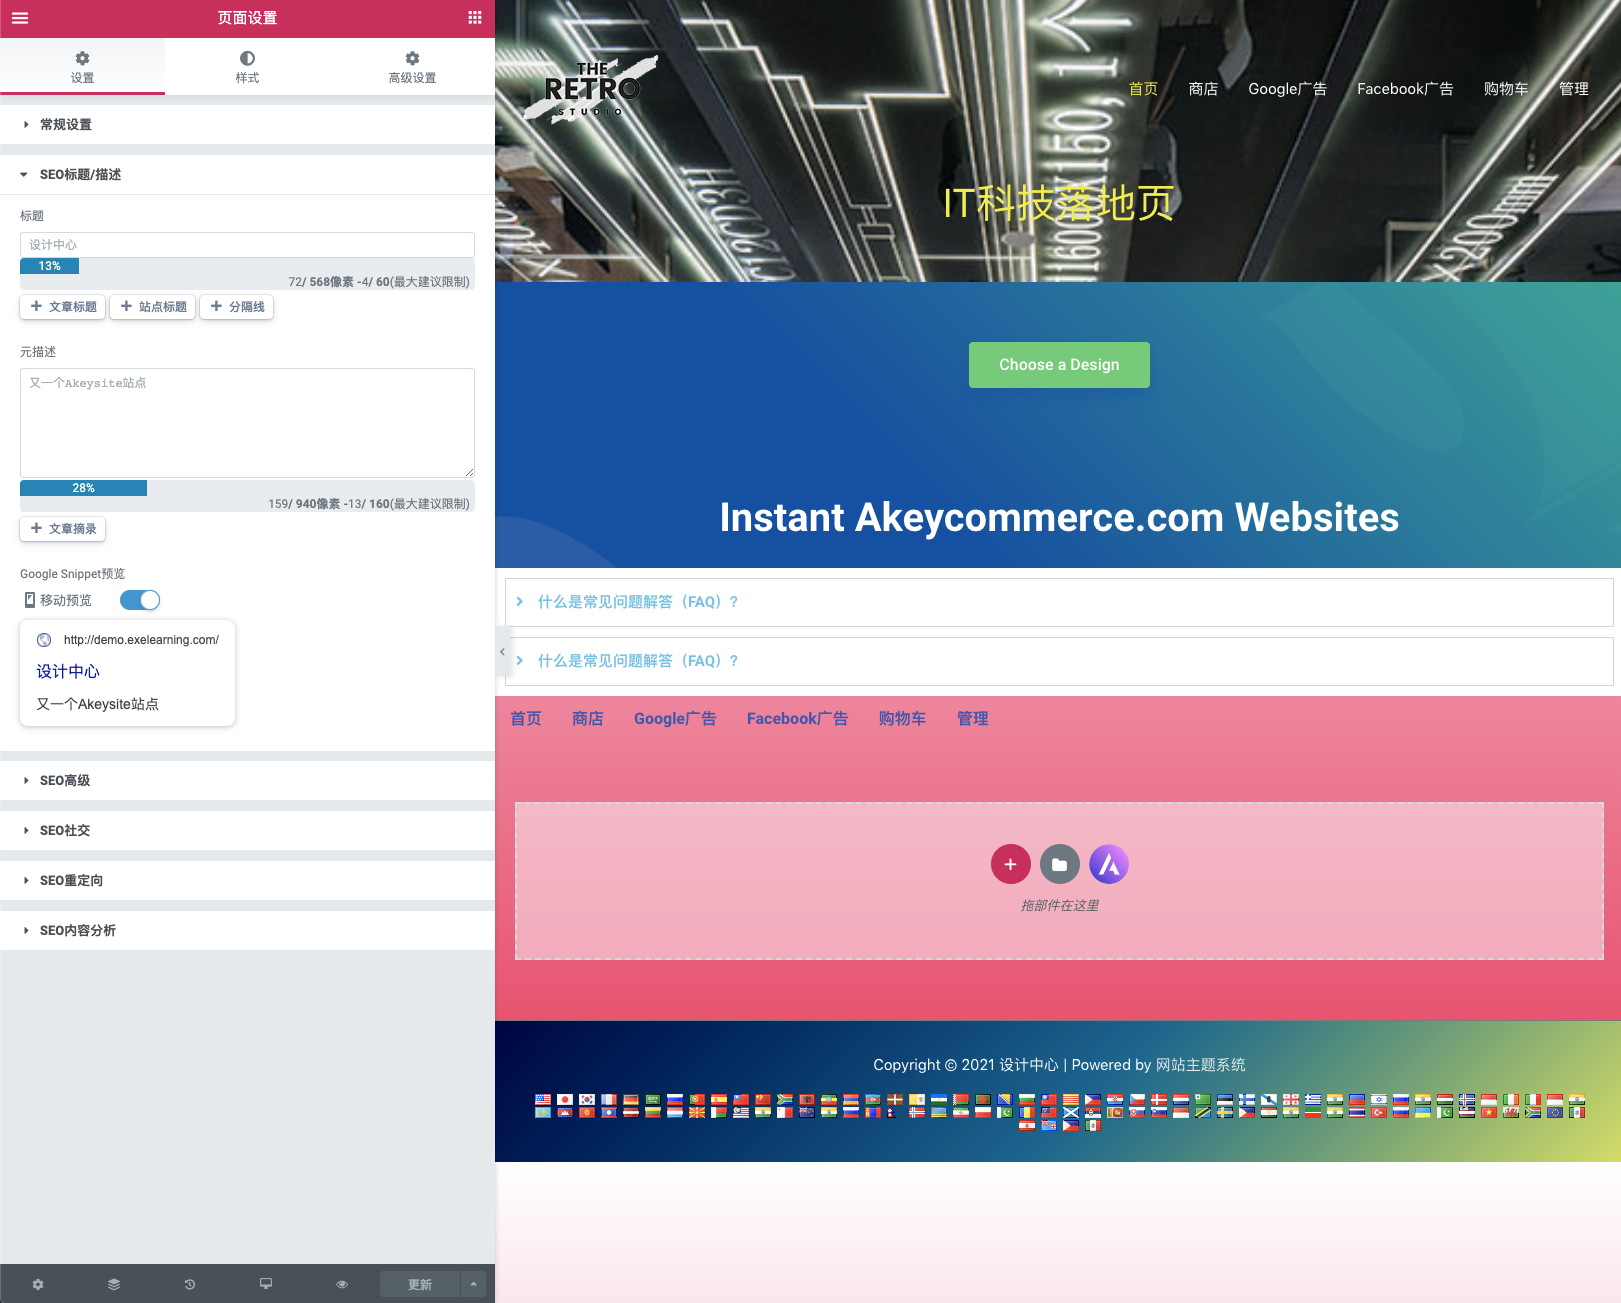
Task: Click the Choose a Design button
Action: pos(1059,365)
